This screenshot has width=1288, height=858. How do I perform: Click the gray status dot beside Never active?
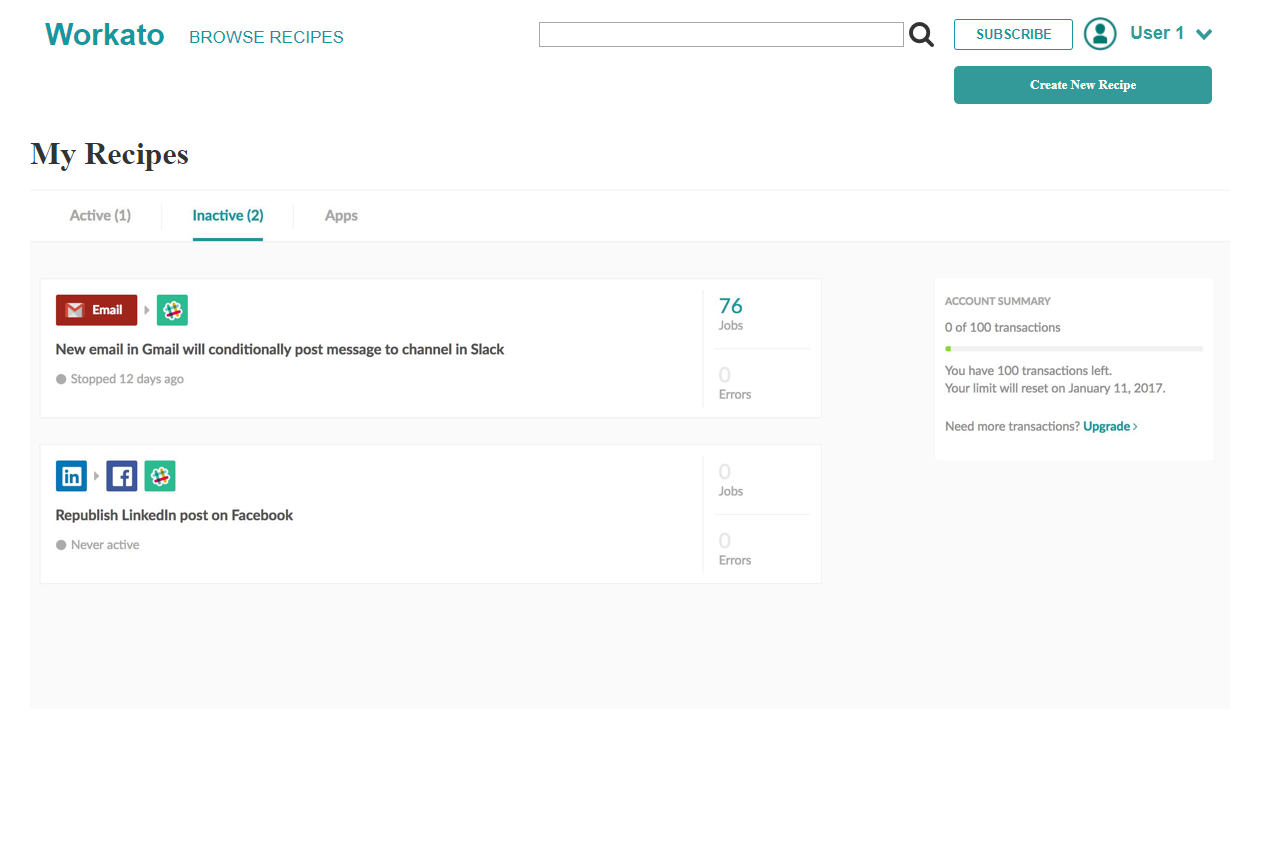click(x=61, y=545)
